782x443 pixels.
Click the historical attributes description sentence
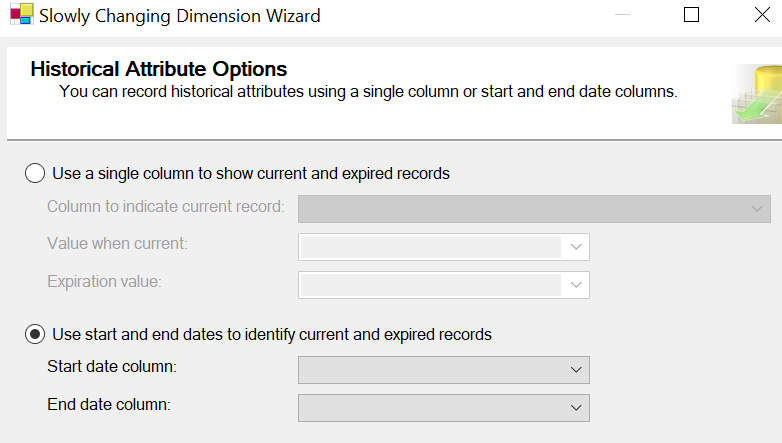(x=368, y=92)
